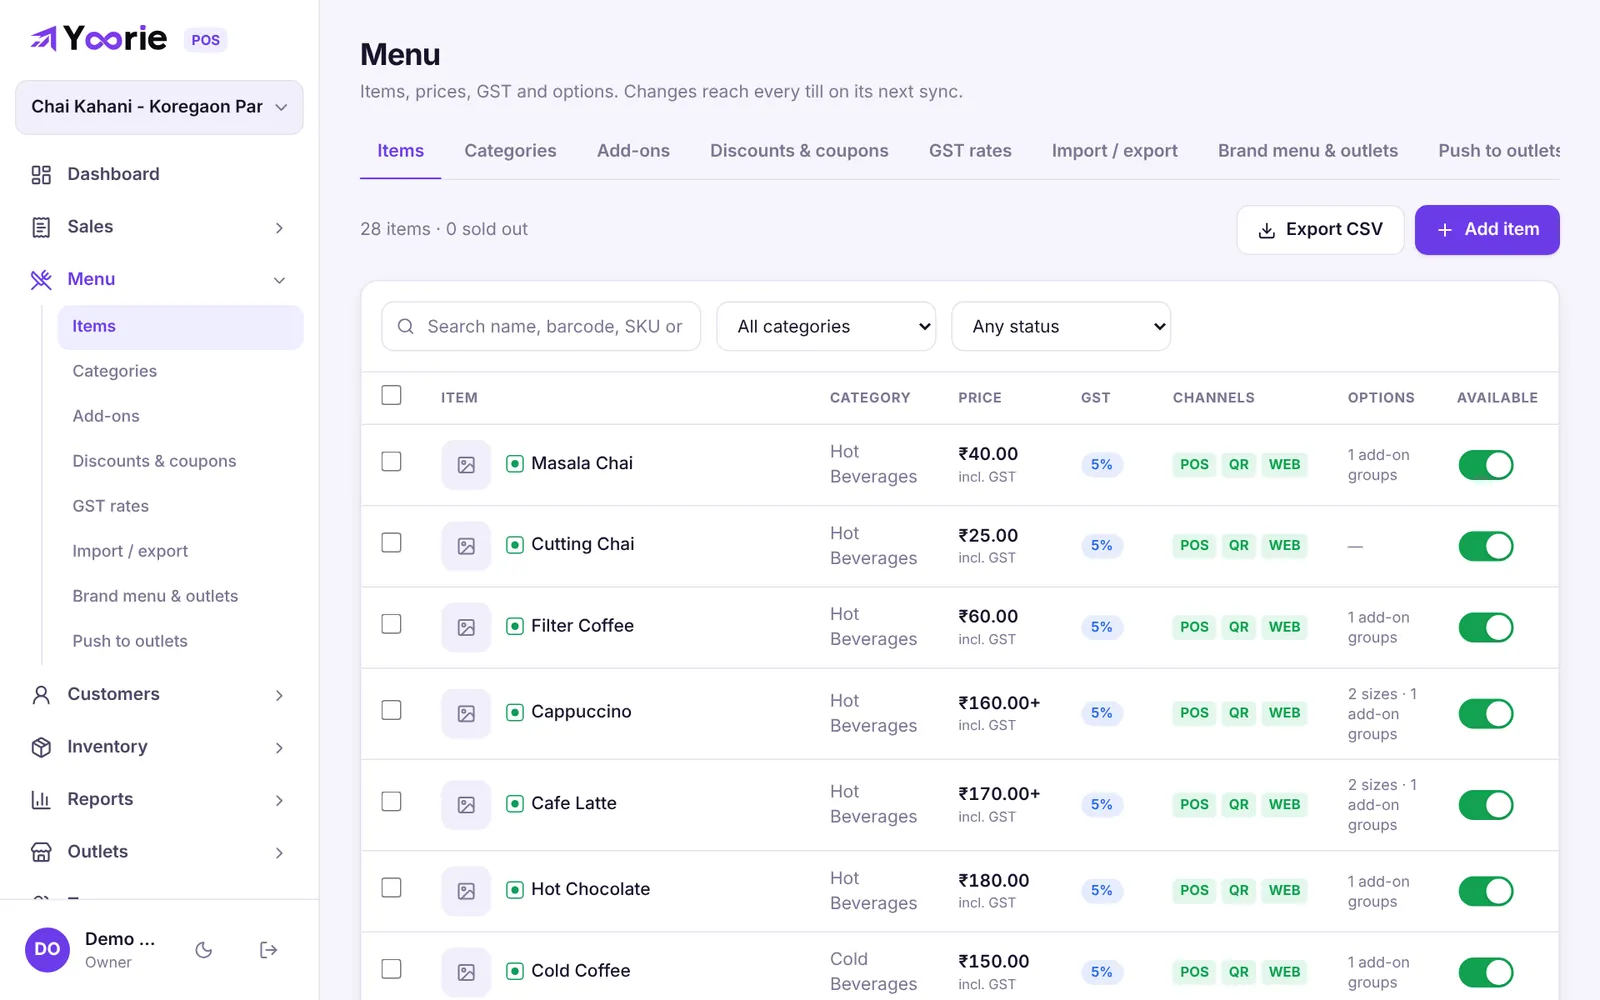The image size is (1600, 1000).
Task: Switch to the Import / export tab
Action: click(1115, 151)
